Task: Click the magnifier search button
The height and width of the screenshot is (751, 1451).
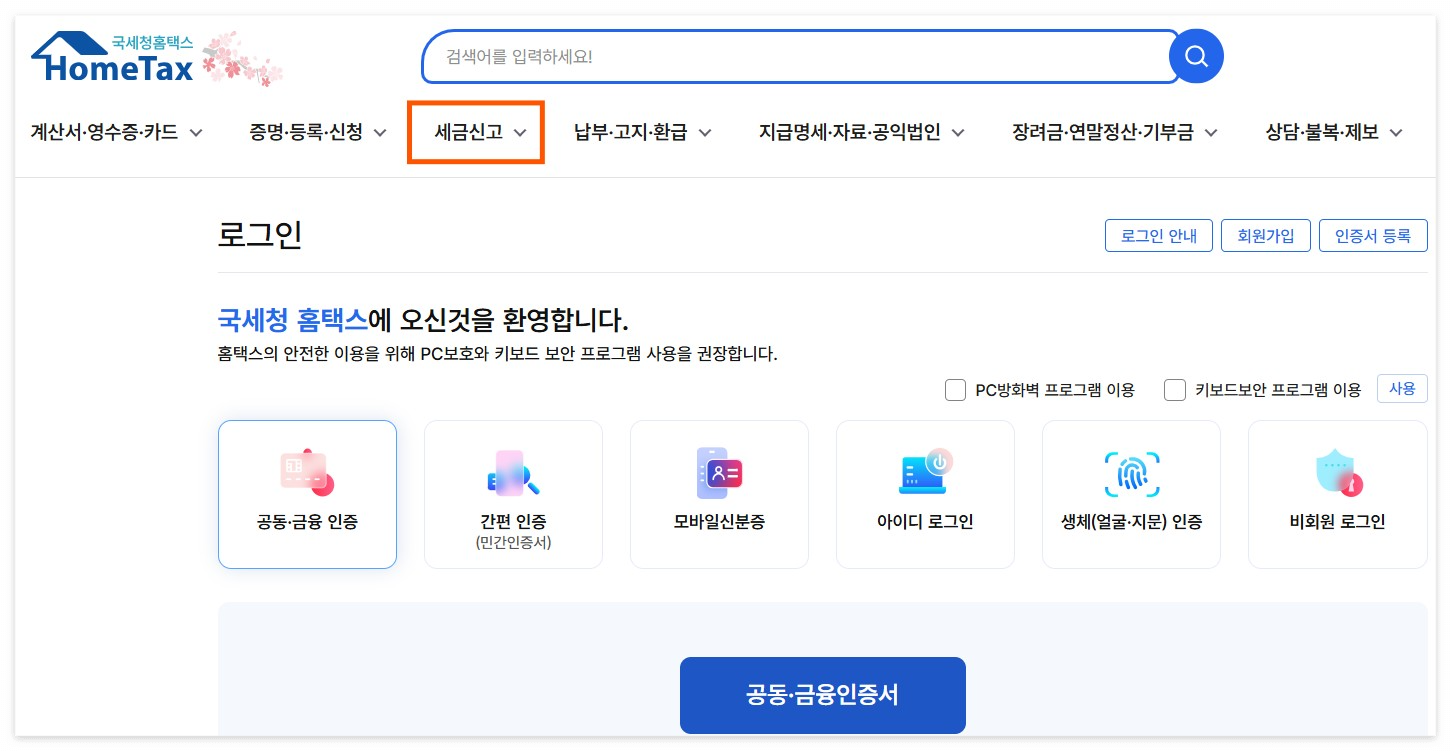Action: (x=1196, y=56)
